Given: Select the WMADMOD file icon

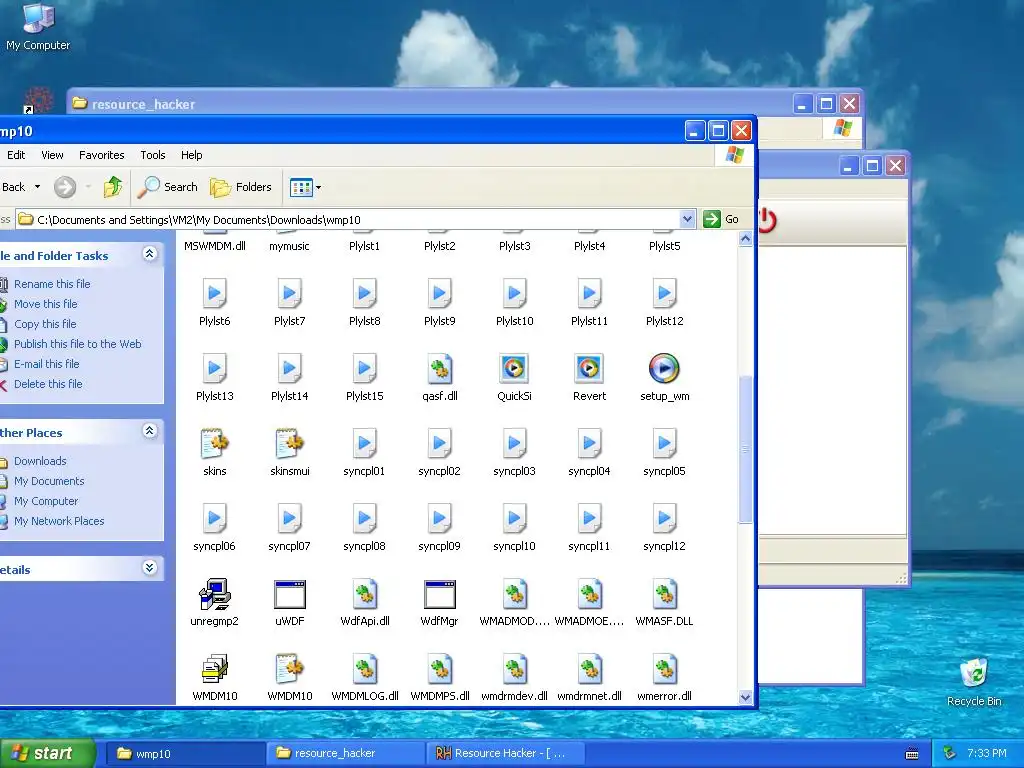Looking at the screenshot, I should [x=514, y=594].
